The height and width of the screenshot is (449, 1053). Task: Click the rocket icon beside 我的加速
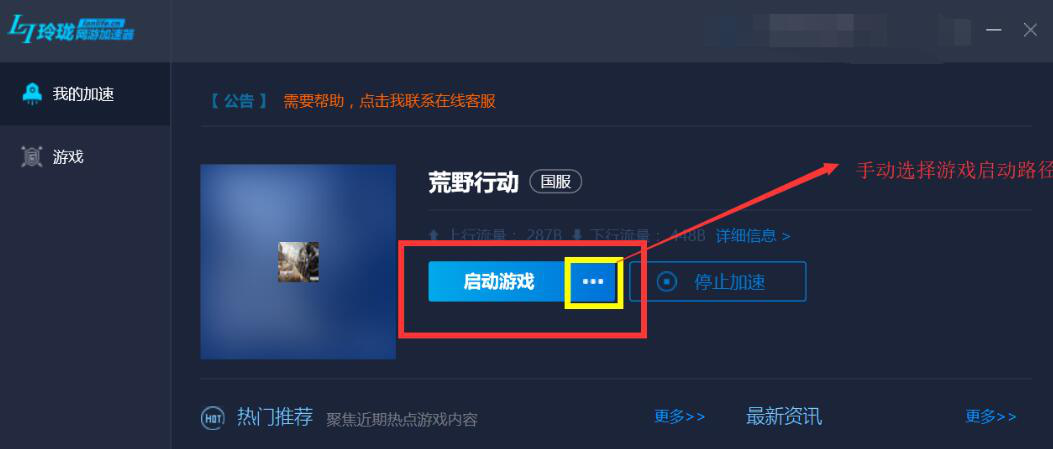click(32, 94)
